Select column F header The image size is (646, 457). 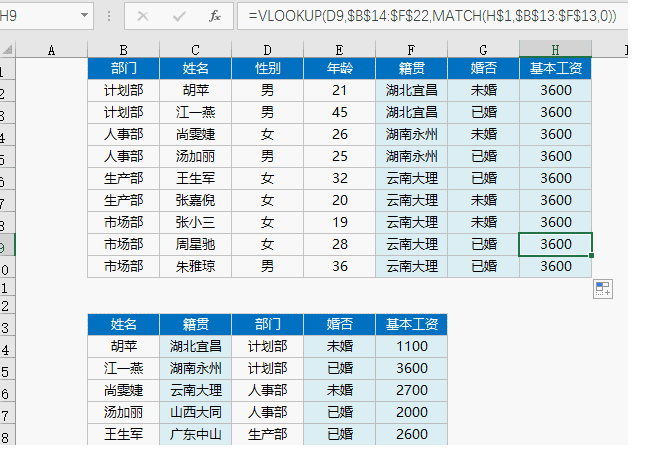[x=411, y=50]
